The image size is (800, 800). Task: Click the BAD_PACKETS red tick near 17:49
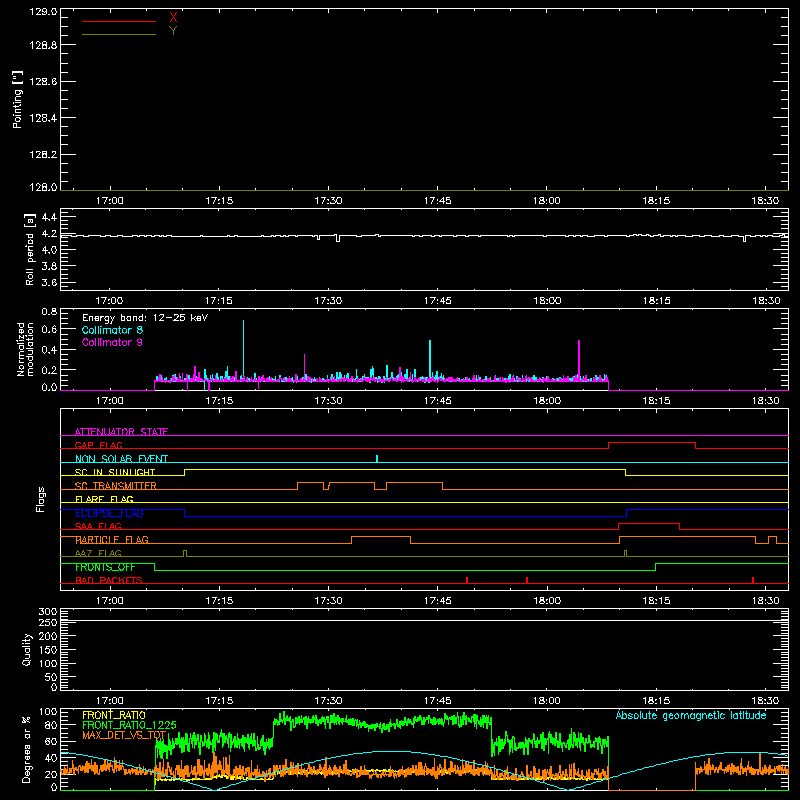tap(467, 580)
